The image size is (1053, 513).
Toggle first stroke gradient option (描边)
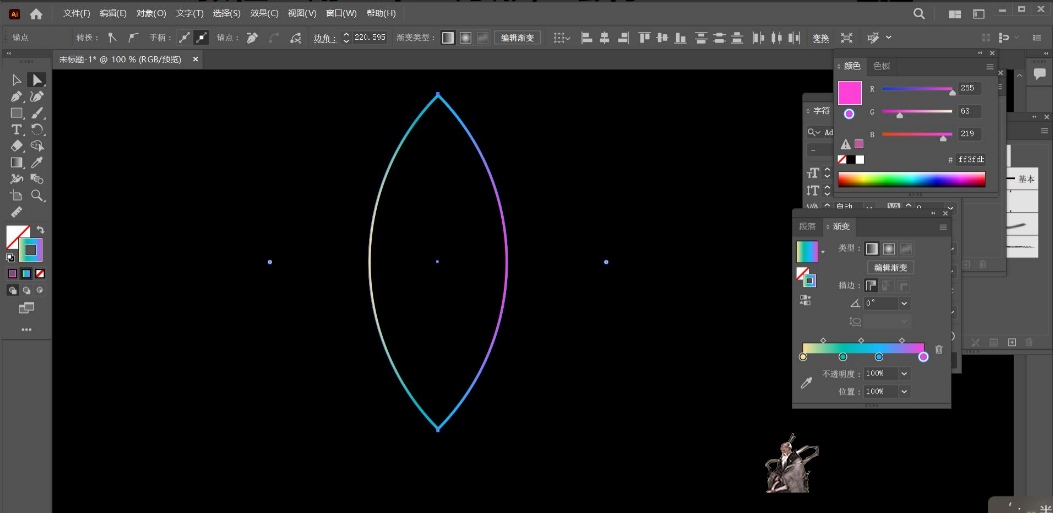click(871, 285)
